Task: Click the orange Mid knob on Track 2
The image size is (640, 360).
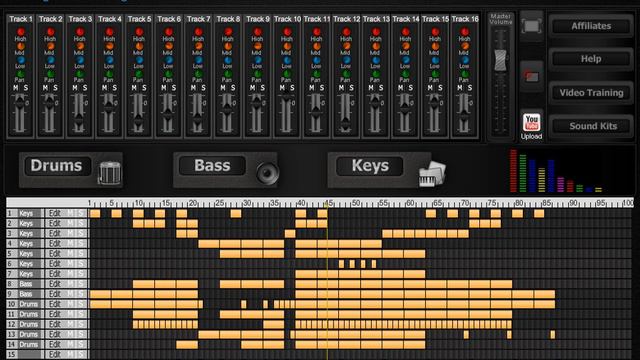Action: click(x=50, y=46)
